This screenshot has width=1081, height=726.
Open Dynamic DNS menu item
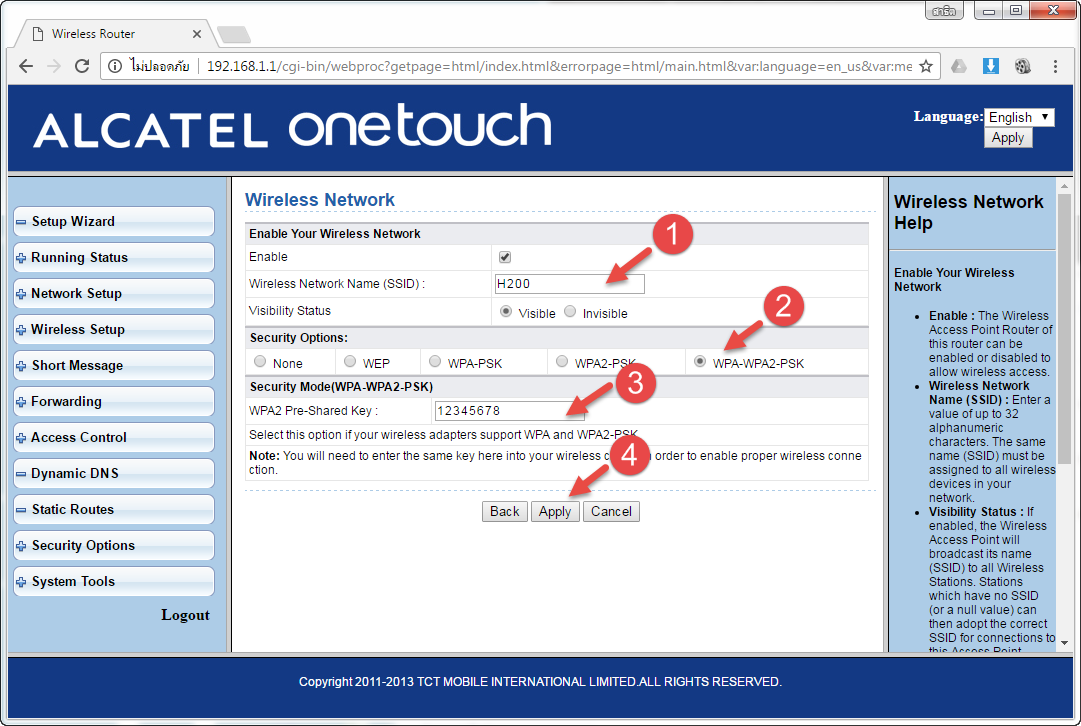coord(114,474)
